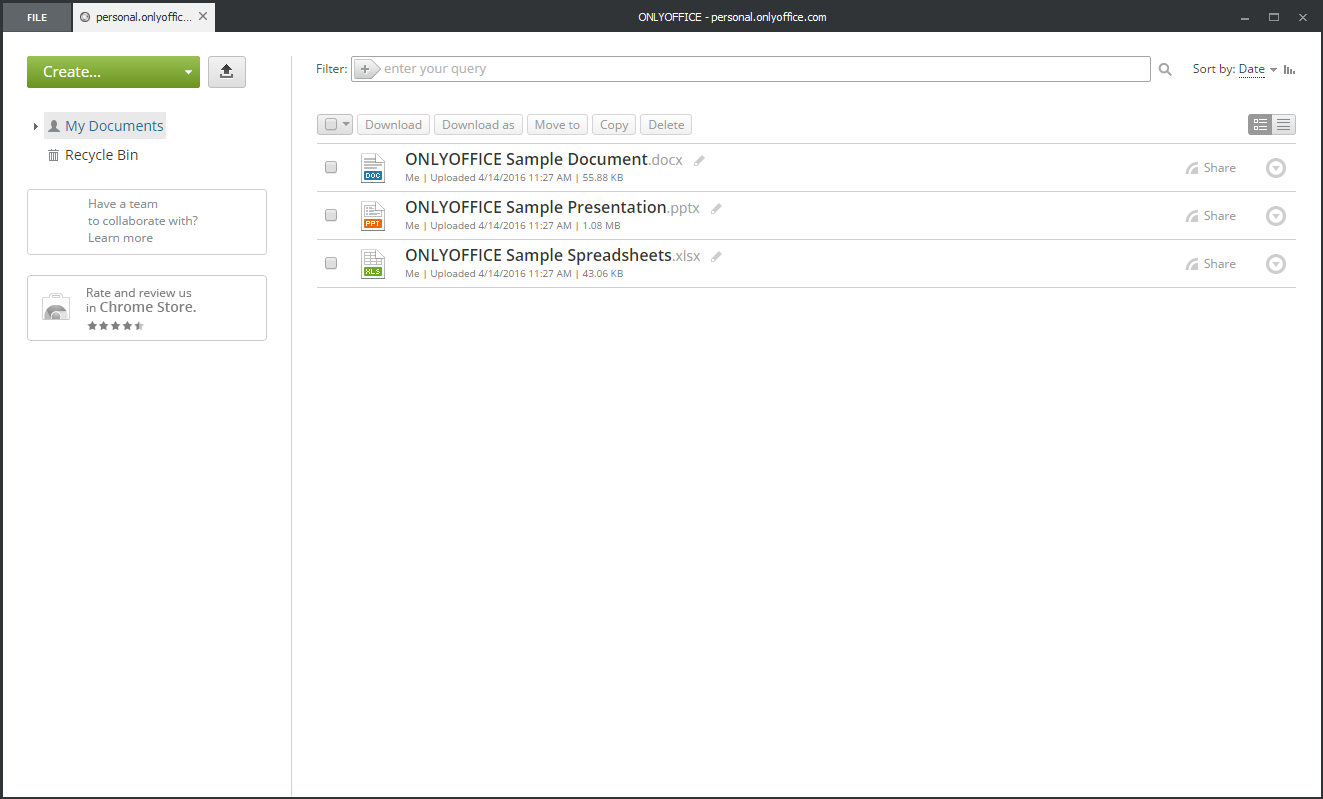The image size is (1323, 799).
Task: Edit Sample Document with pencil icon
Action: click(x=699, y=161)
